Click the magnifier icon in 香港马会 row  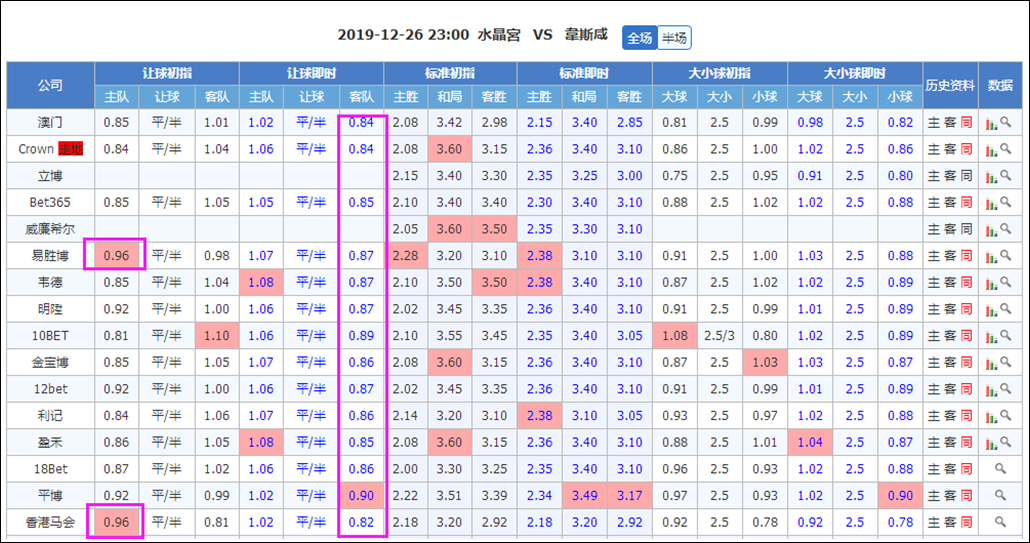click(1000, 522)
